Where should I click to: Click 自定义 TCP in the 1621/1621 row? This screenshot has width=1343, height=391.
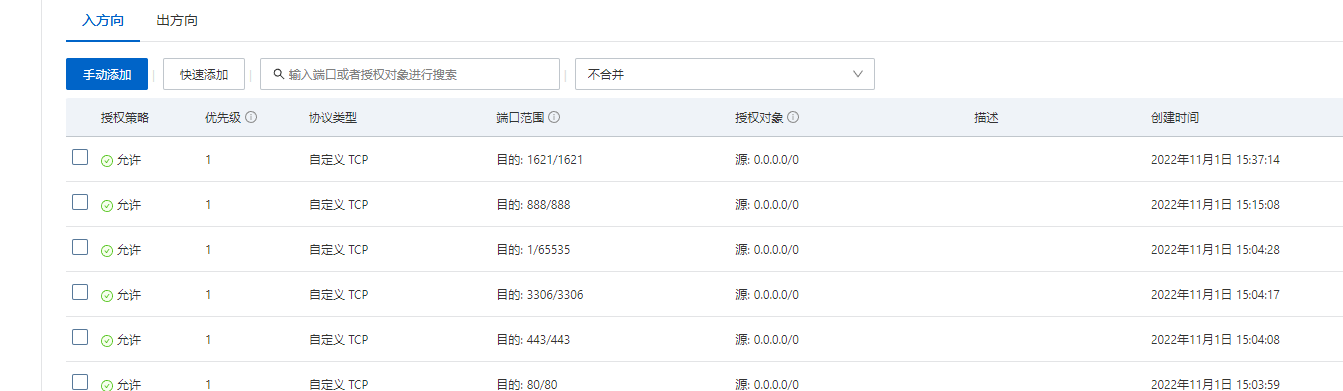coord(338,160)
